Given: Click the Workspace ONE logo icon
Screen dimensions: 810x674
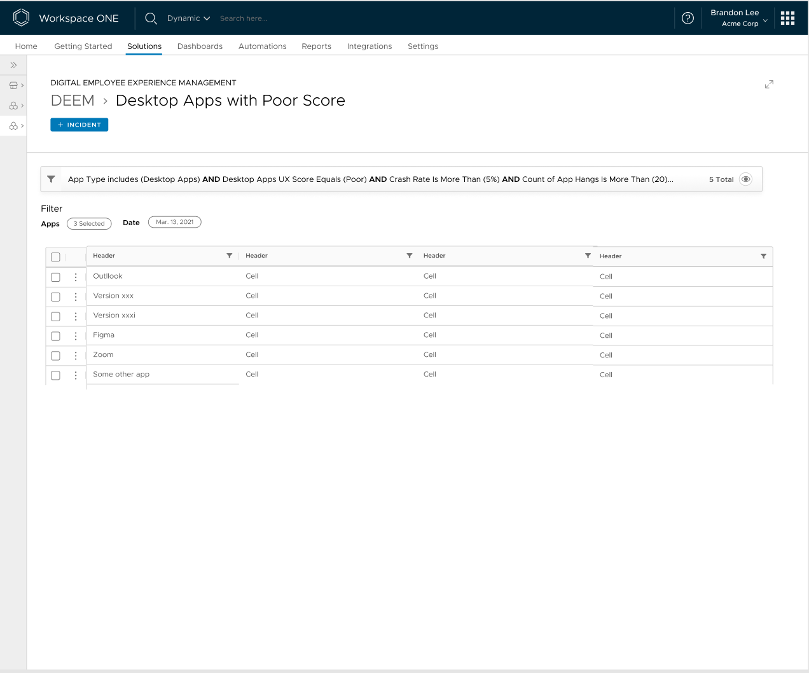Looking at the screenshot, I should pos(21,18).
